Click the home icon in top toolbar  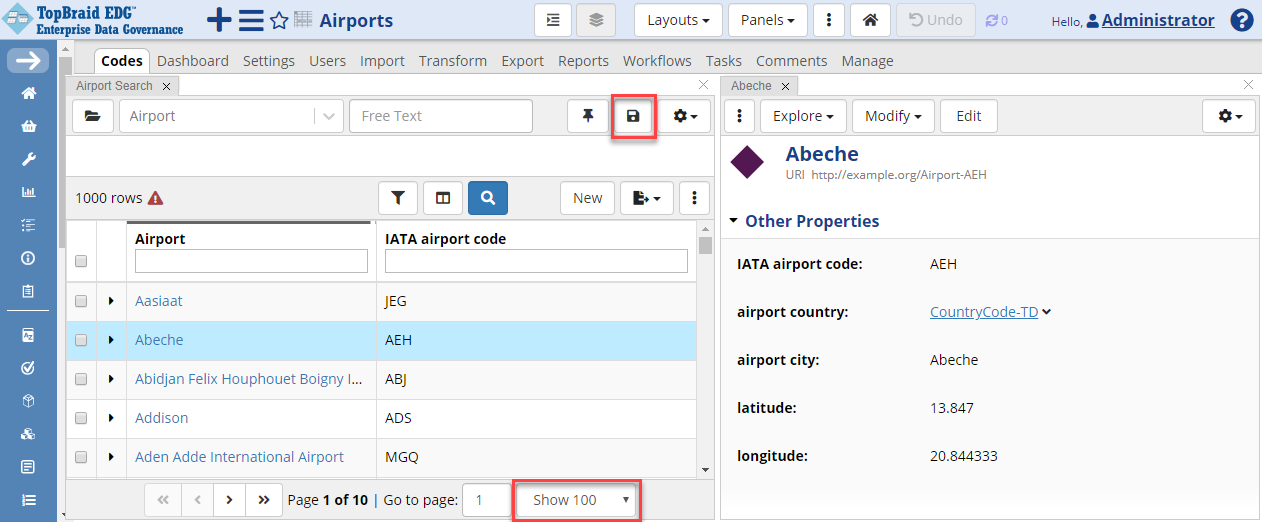[871, 20]
